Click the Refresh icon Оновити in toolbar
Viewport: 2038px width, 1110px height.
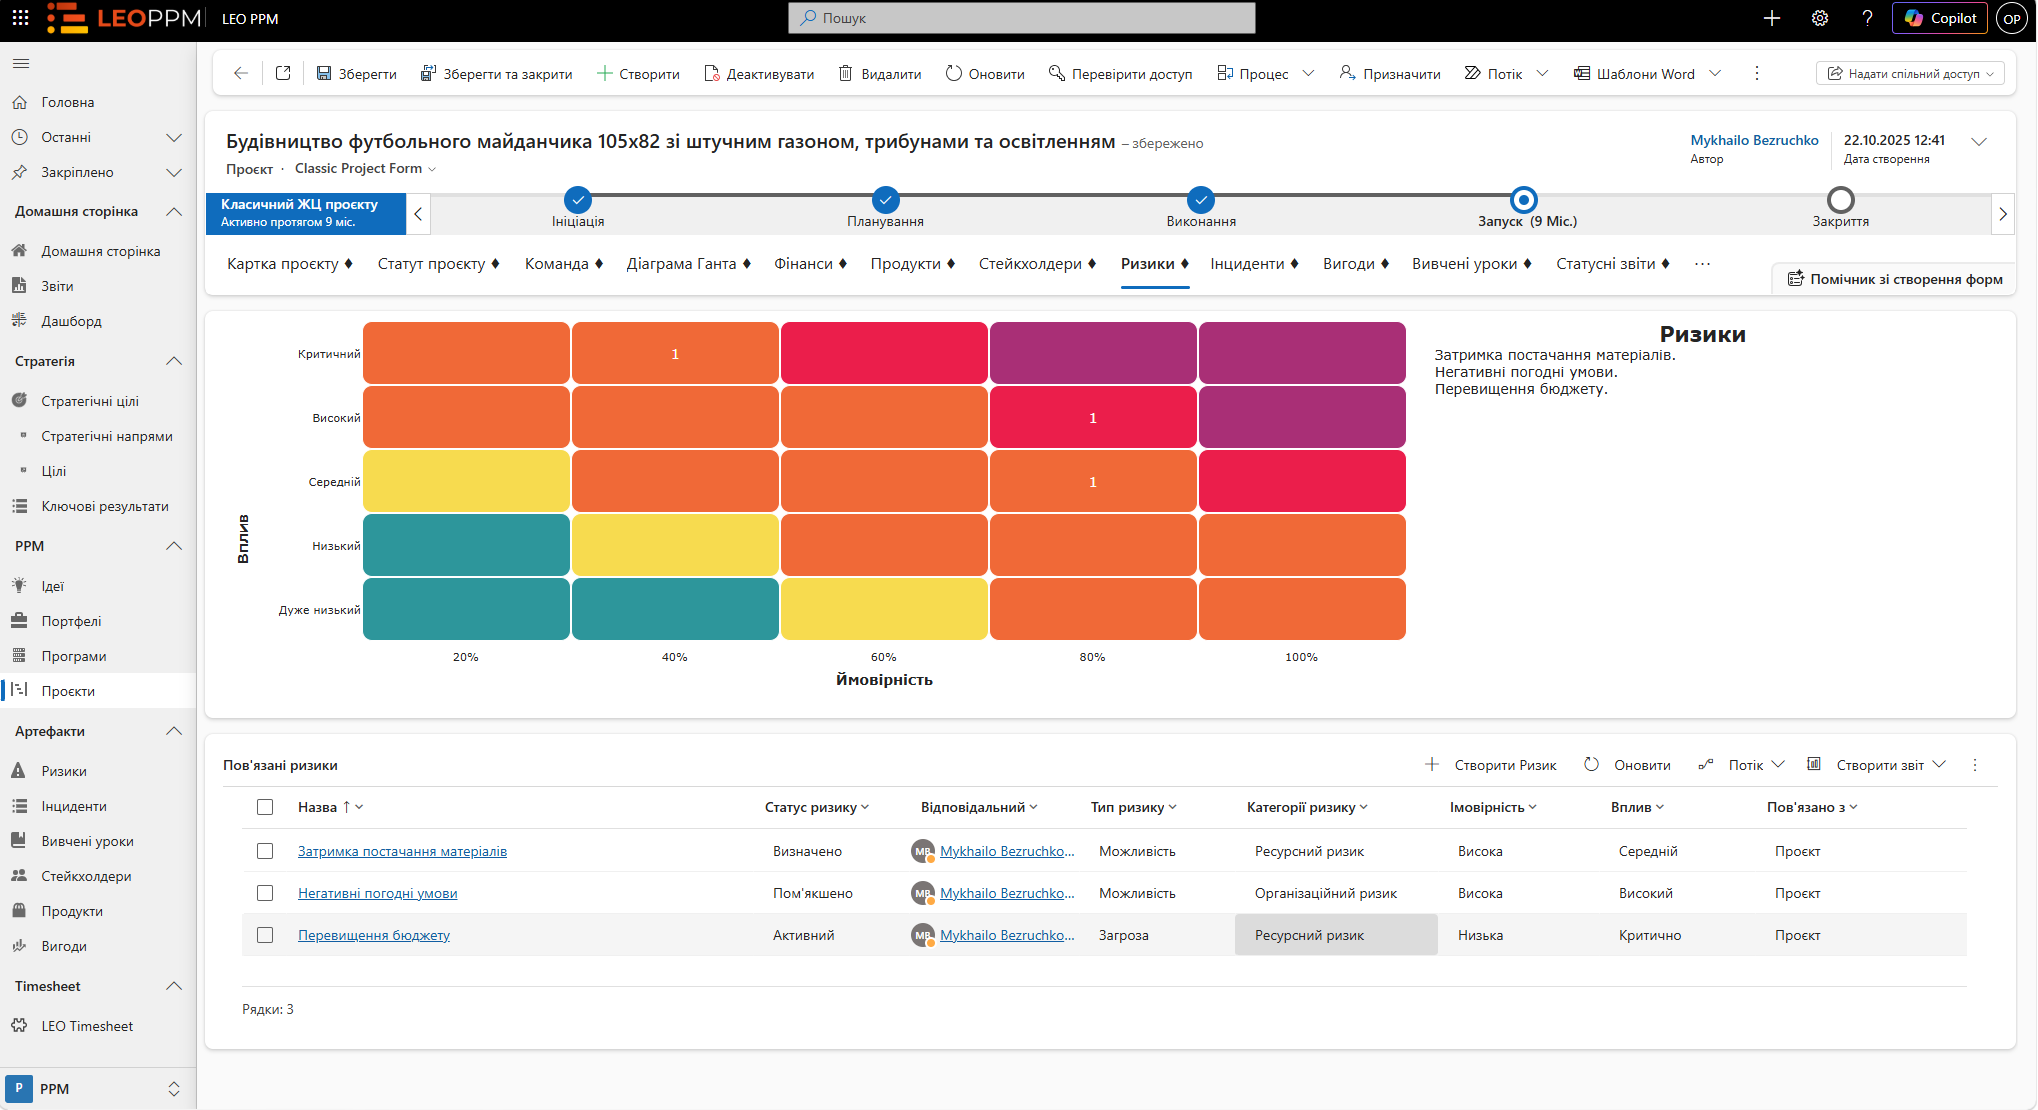[954, 73]
